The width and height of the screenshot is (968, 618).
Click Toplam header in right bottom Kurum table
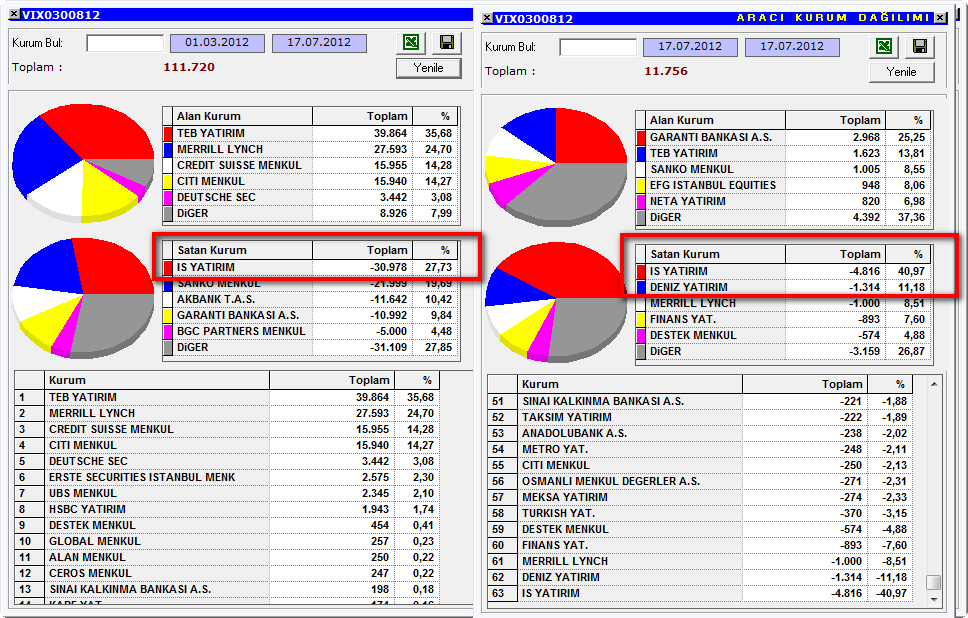(805, 384)
